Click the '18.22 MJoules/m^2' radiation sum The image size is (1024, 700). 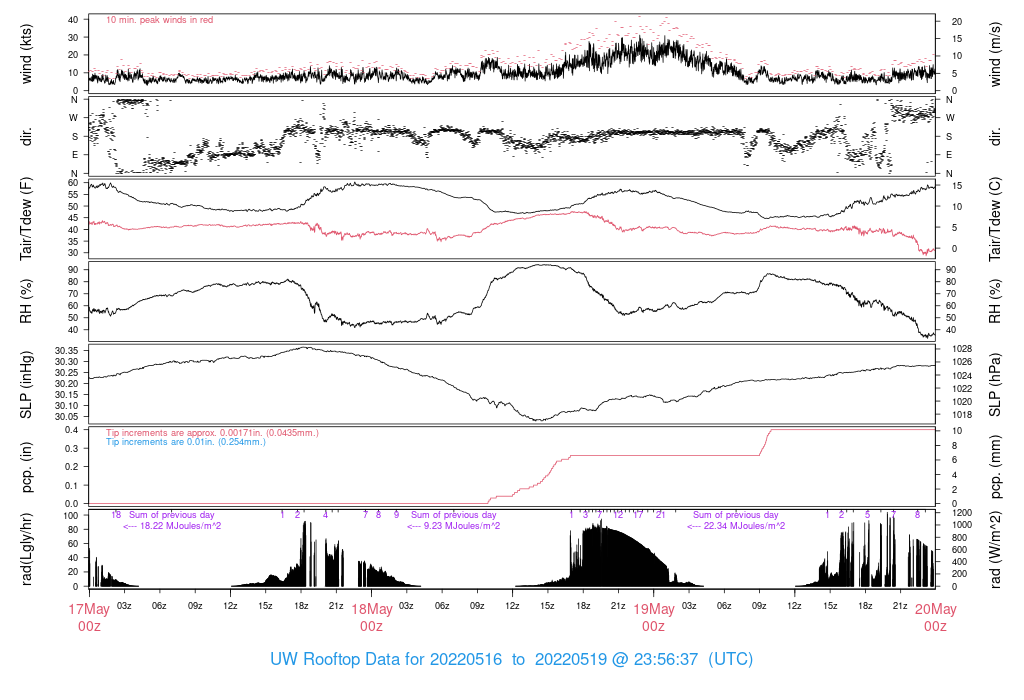181,526
